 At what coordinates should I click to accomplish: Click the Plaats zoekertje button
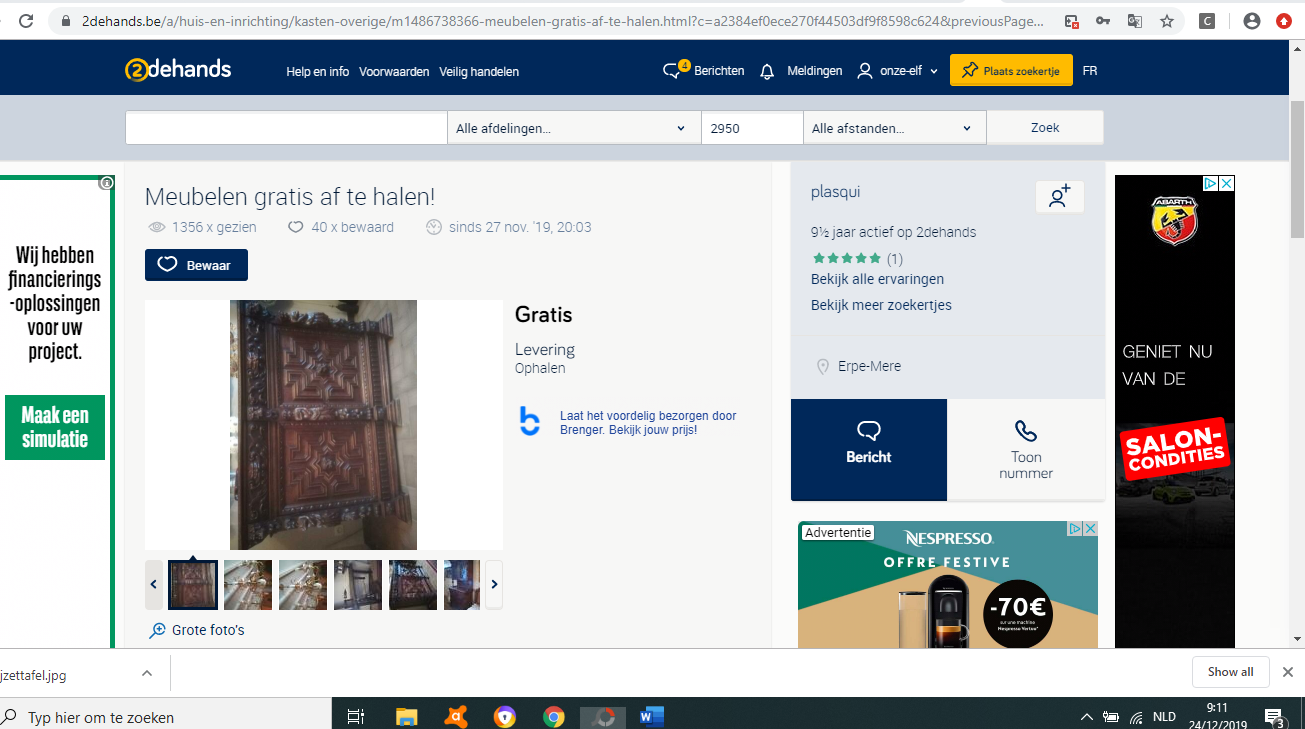[1010, 71]
